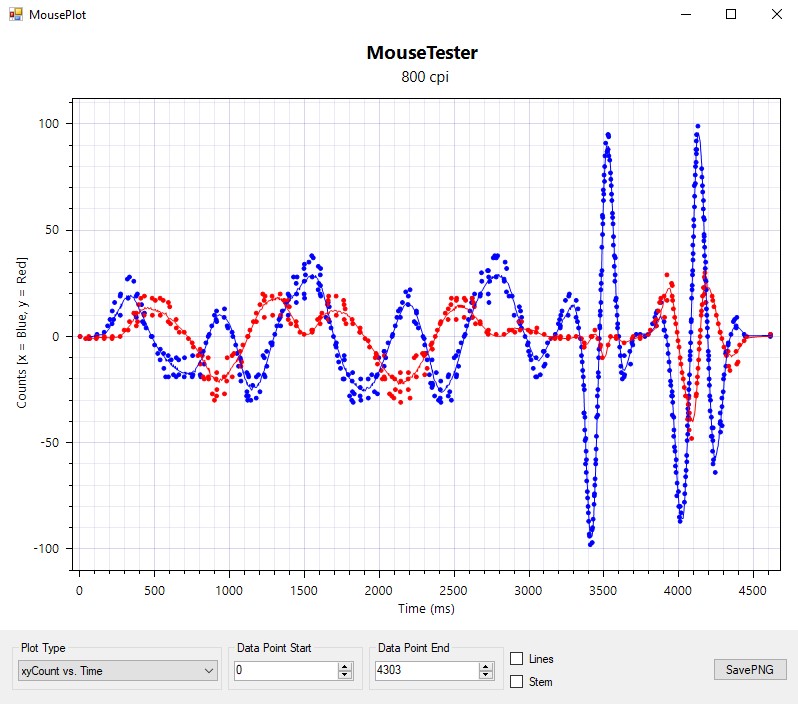Decrease Data Point Start with down arrow
The width and height of the screenshot is (798, 704).
point(345,675)
